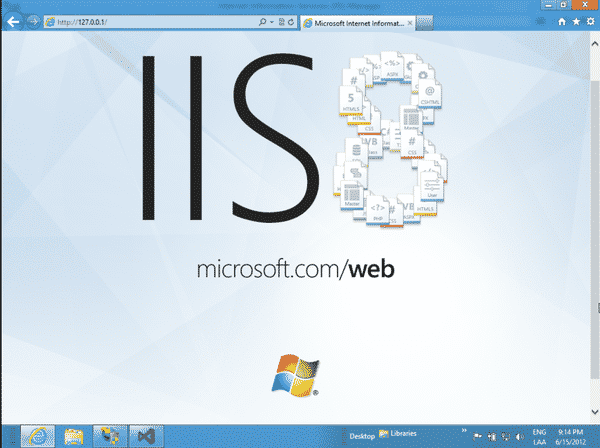Open File Explorer from the taskbar

click(x=74, y=436)
